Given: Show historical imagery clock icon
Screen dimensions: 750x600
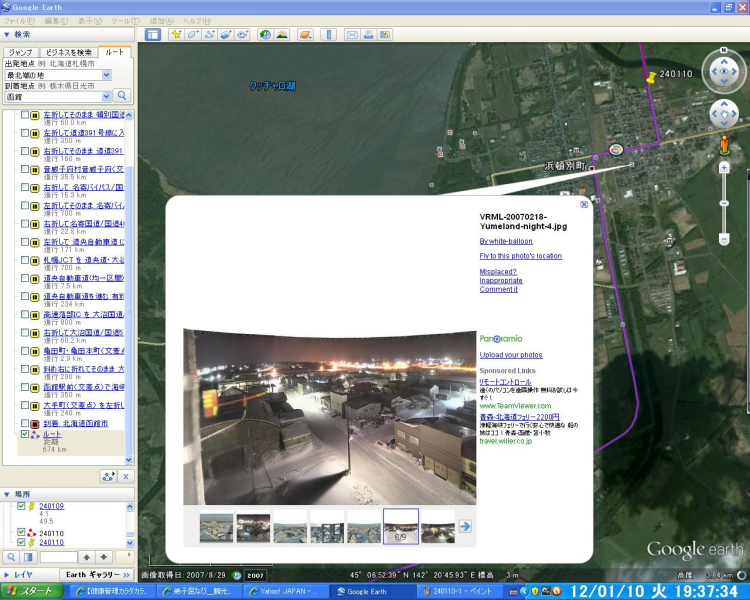Looking at the screenshot, I should pos(265,34).
